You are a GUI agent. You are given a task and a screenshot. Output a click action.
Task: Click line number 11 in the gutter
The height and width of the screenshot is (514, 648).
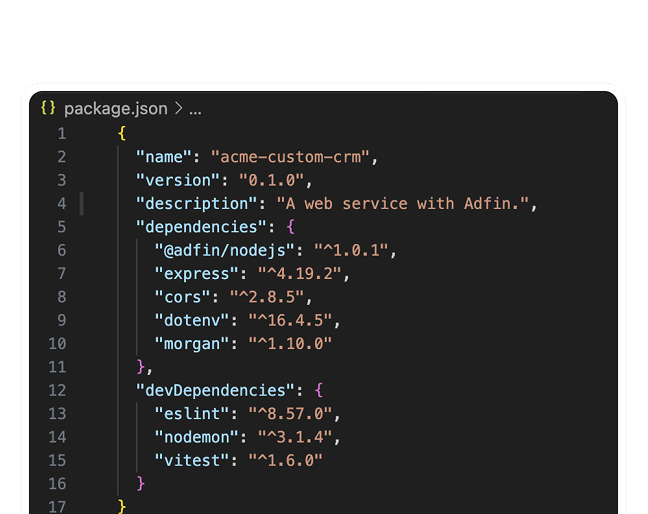point(57,367)
